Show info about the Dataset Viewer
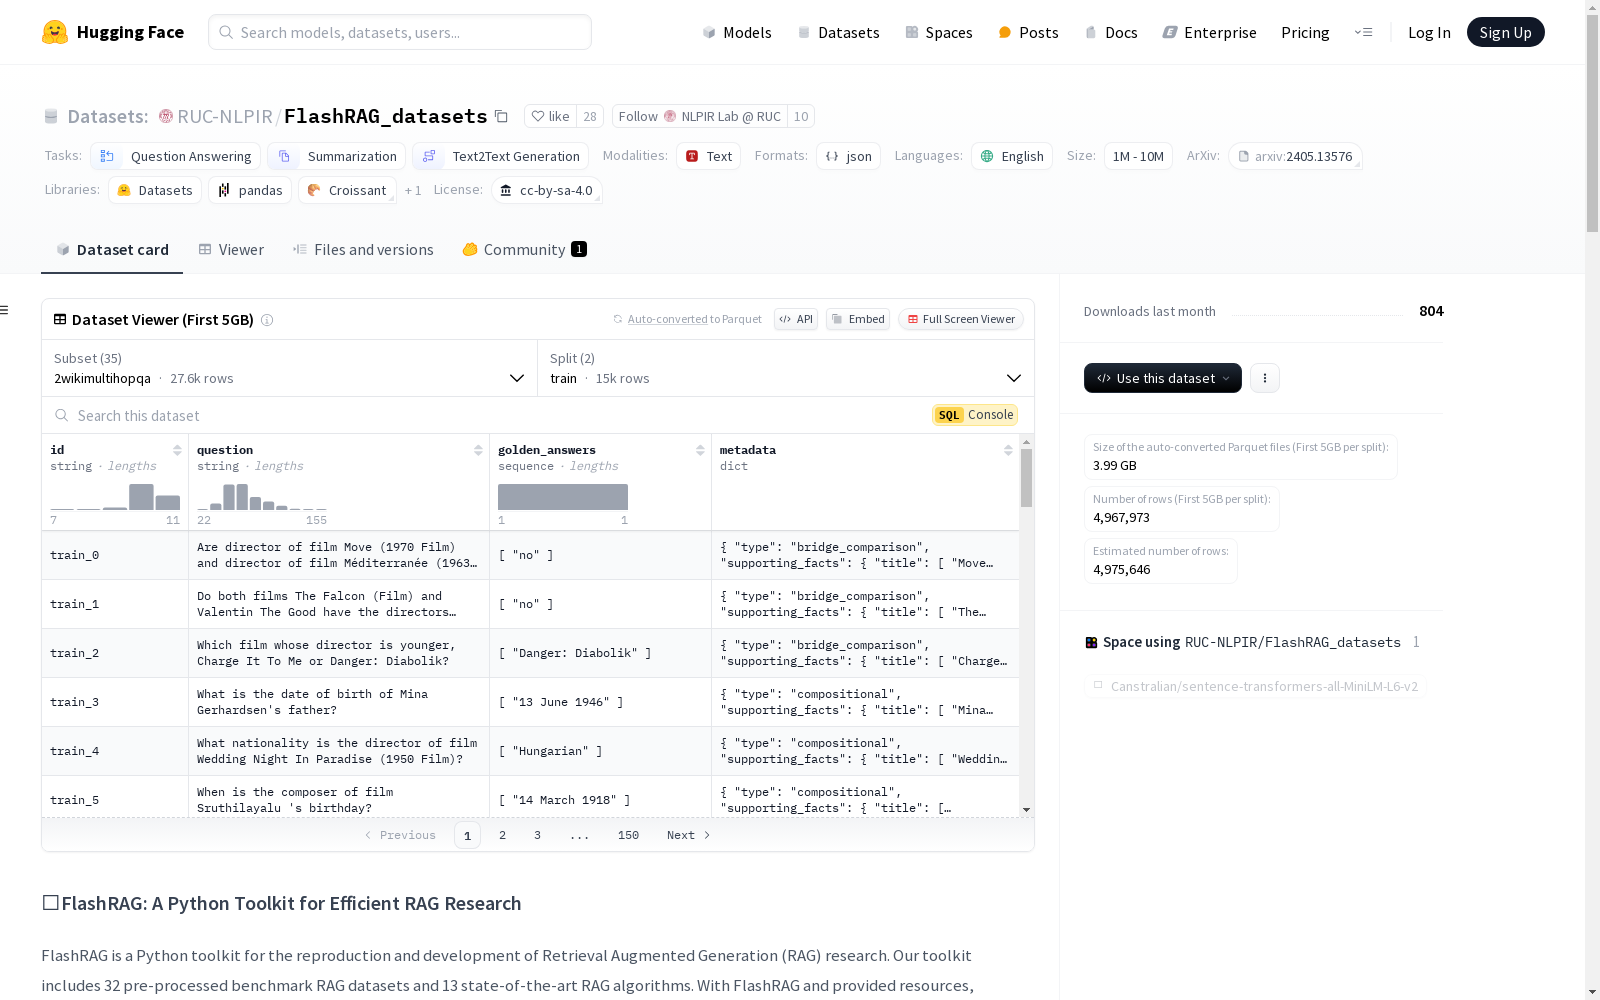Viewport: 1600px width, 1000px height. 267,320
